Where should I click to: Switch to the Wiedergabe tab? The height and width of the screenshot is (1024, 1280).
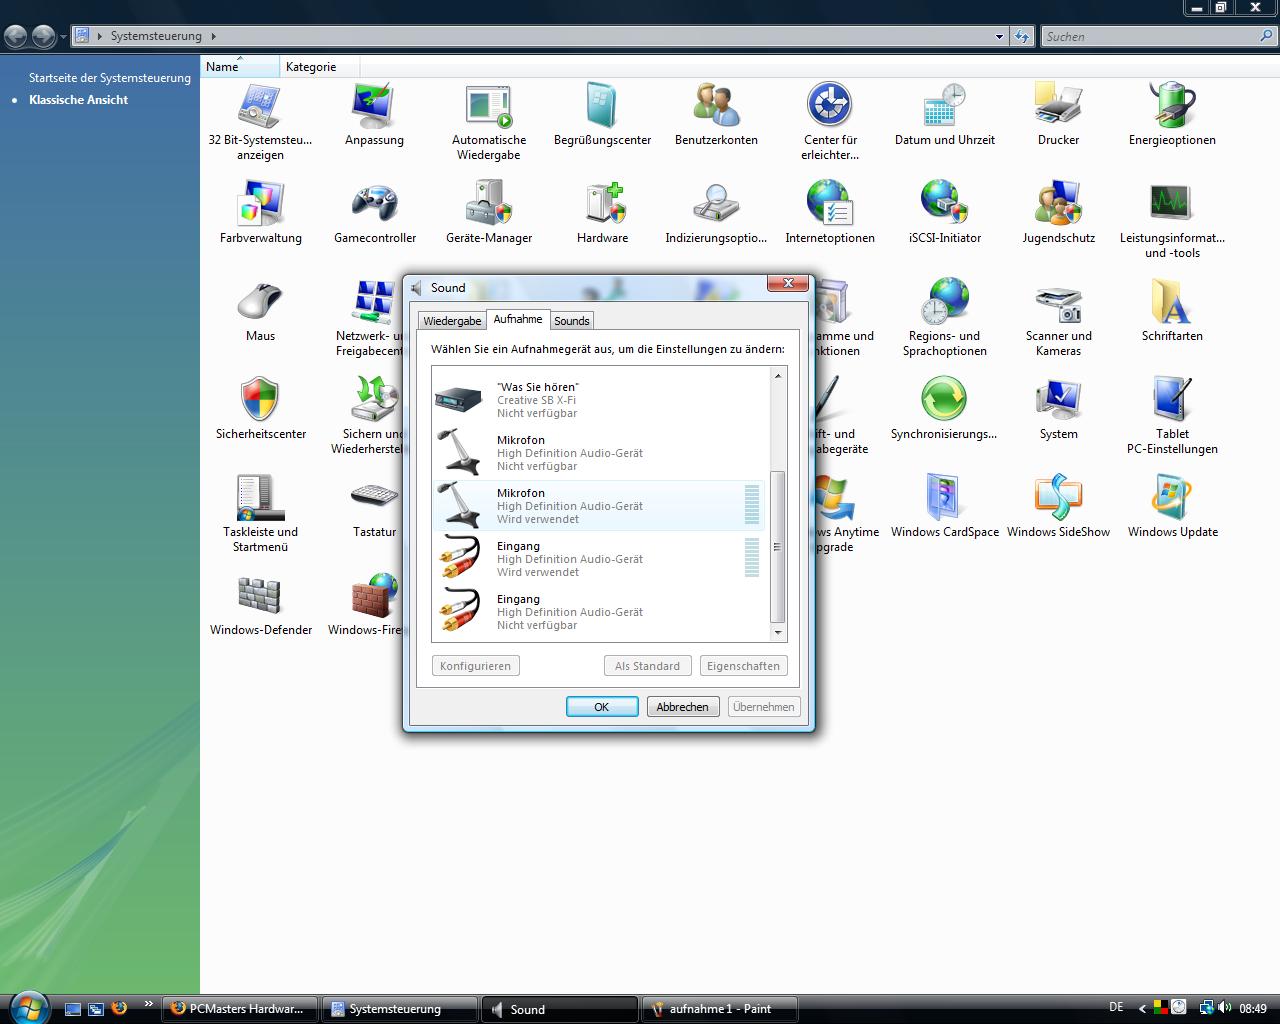[452, 321]
